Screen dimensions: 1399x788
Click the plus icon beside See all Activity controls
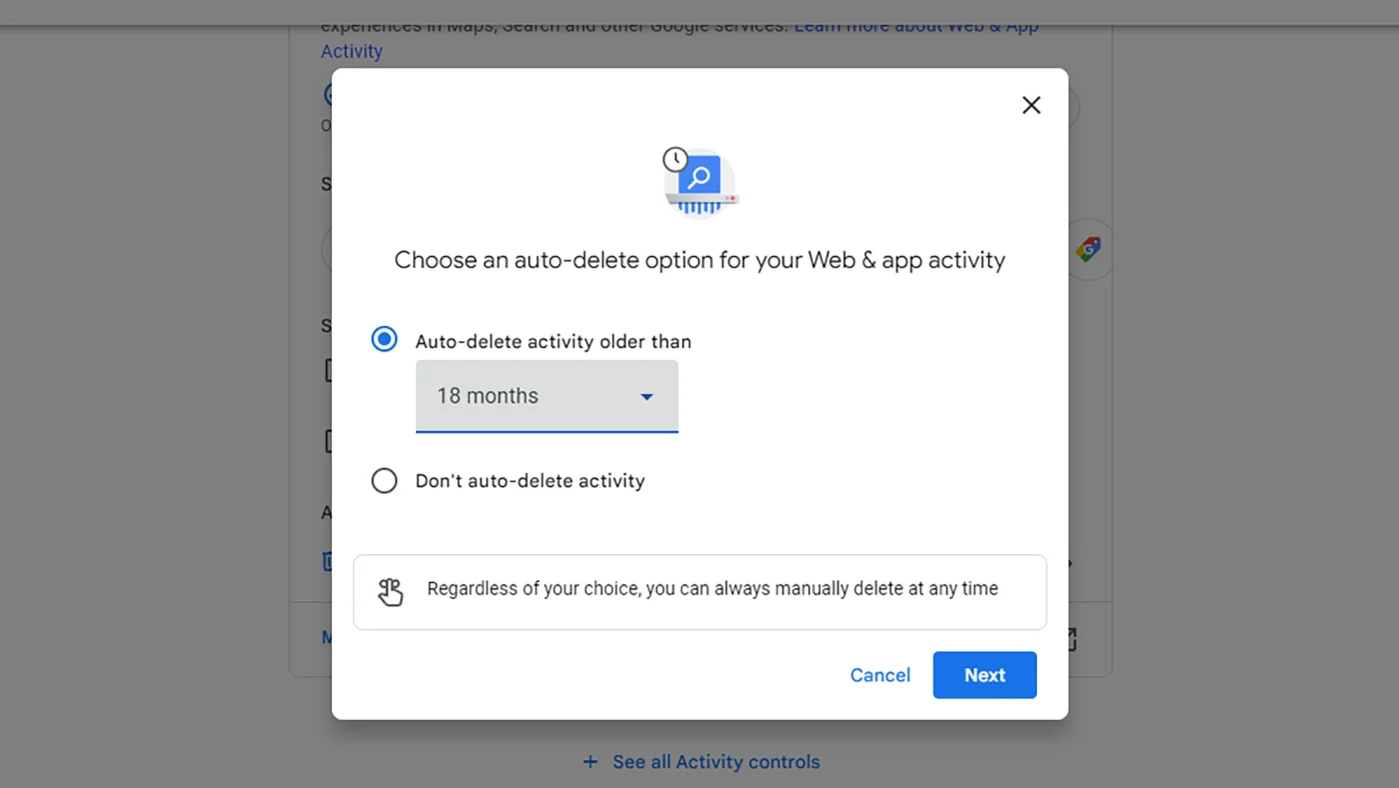click(x=589, y=762)
